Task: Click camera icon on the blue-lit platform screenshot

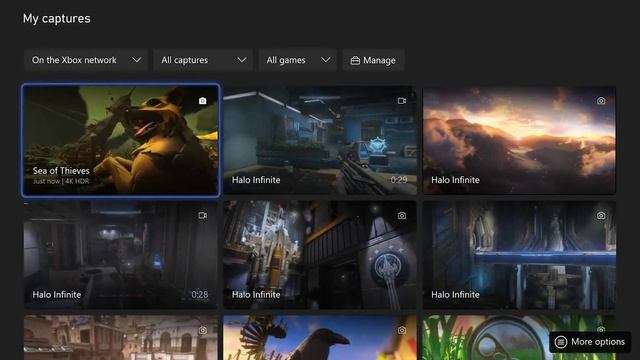Action: coord(601,216)
